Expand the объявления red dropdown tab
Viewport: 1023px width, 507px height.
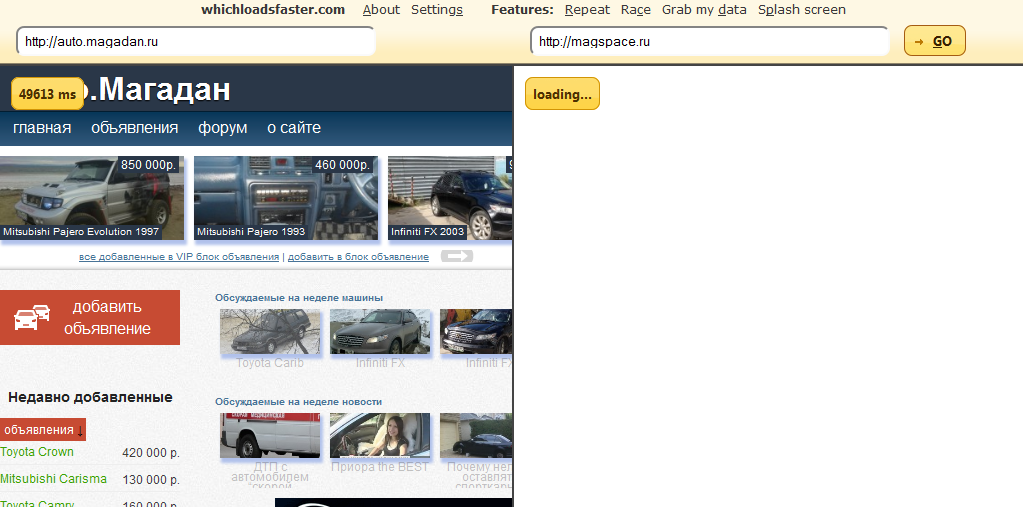[x=43, y=430]
